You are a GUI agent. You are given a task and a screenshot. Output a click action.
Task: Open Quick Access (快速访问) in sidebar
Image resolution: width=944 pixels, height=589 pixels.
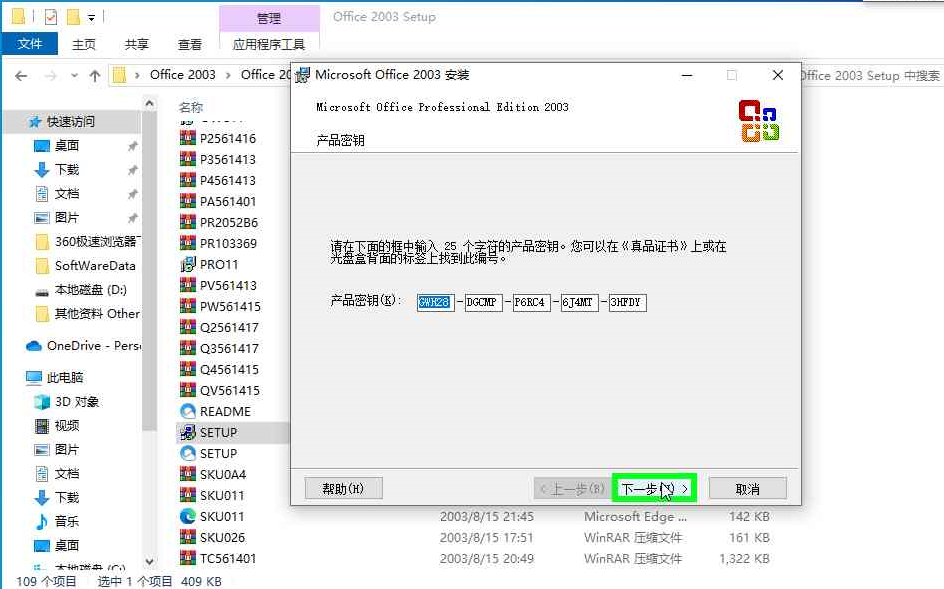(x=70, y=122)
